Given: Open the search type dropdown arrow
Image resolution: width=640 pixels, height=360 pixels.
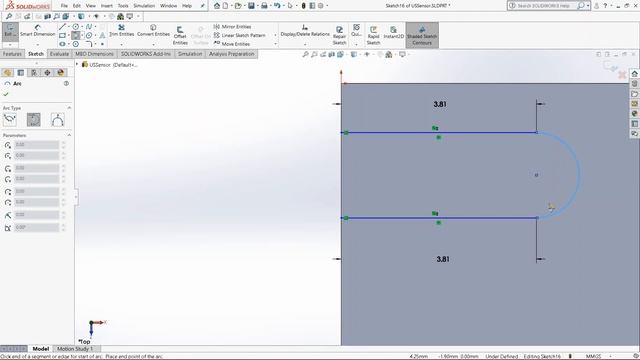Looking at the screenshot, I should 588,6.
